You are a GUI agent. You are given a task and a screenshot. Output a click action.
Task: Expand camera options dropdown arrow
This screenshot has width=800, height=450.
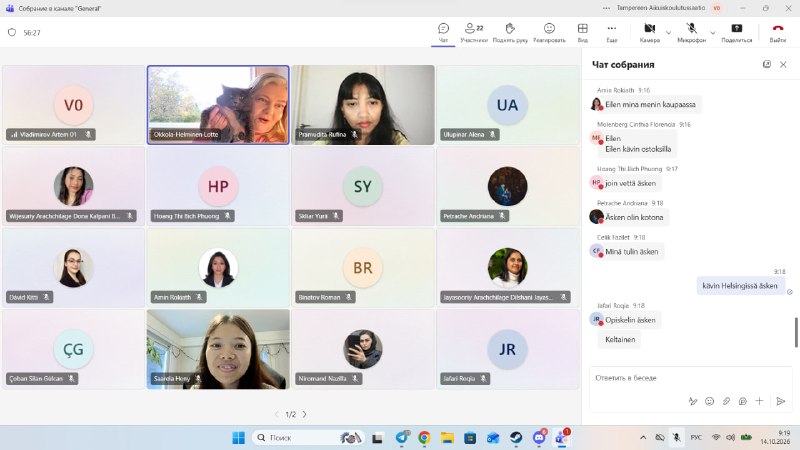[x=668, y=33]
